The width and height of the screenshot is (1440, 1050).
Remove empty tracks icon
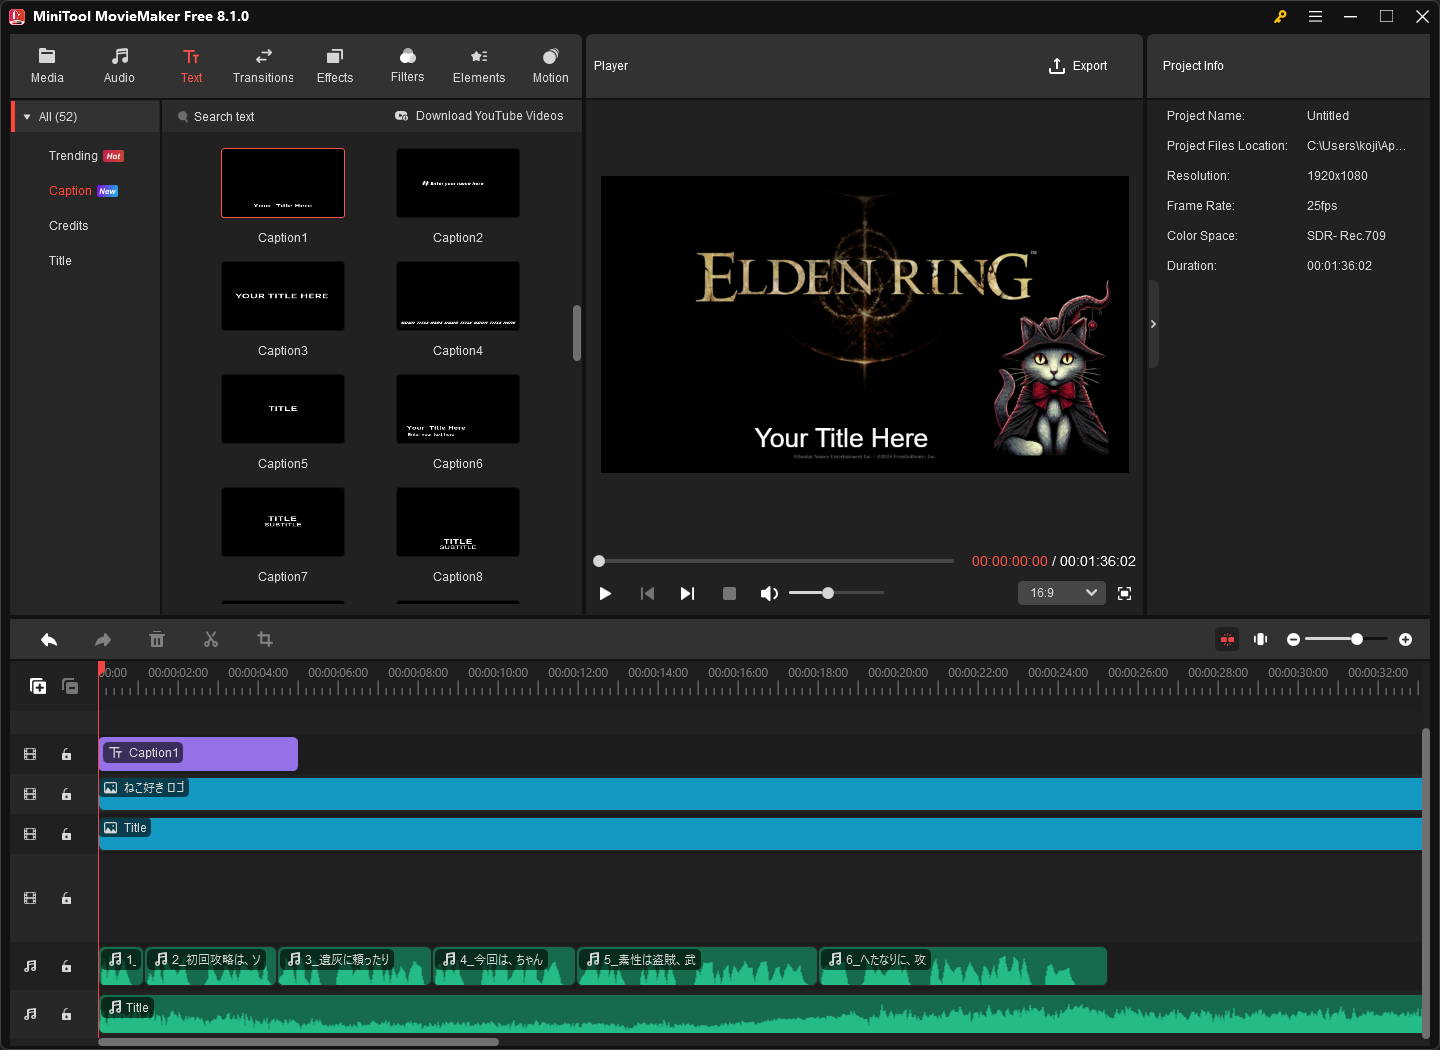(x=70, y=686)
